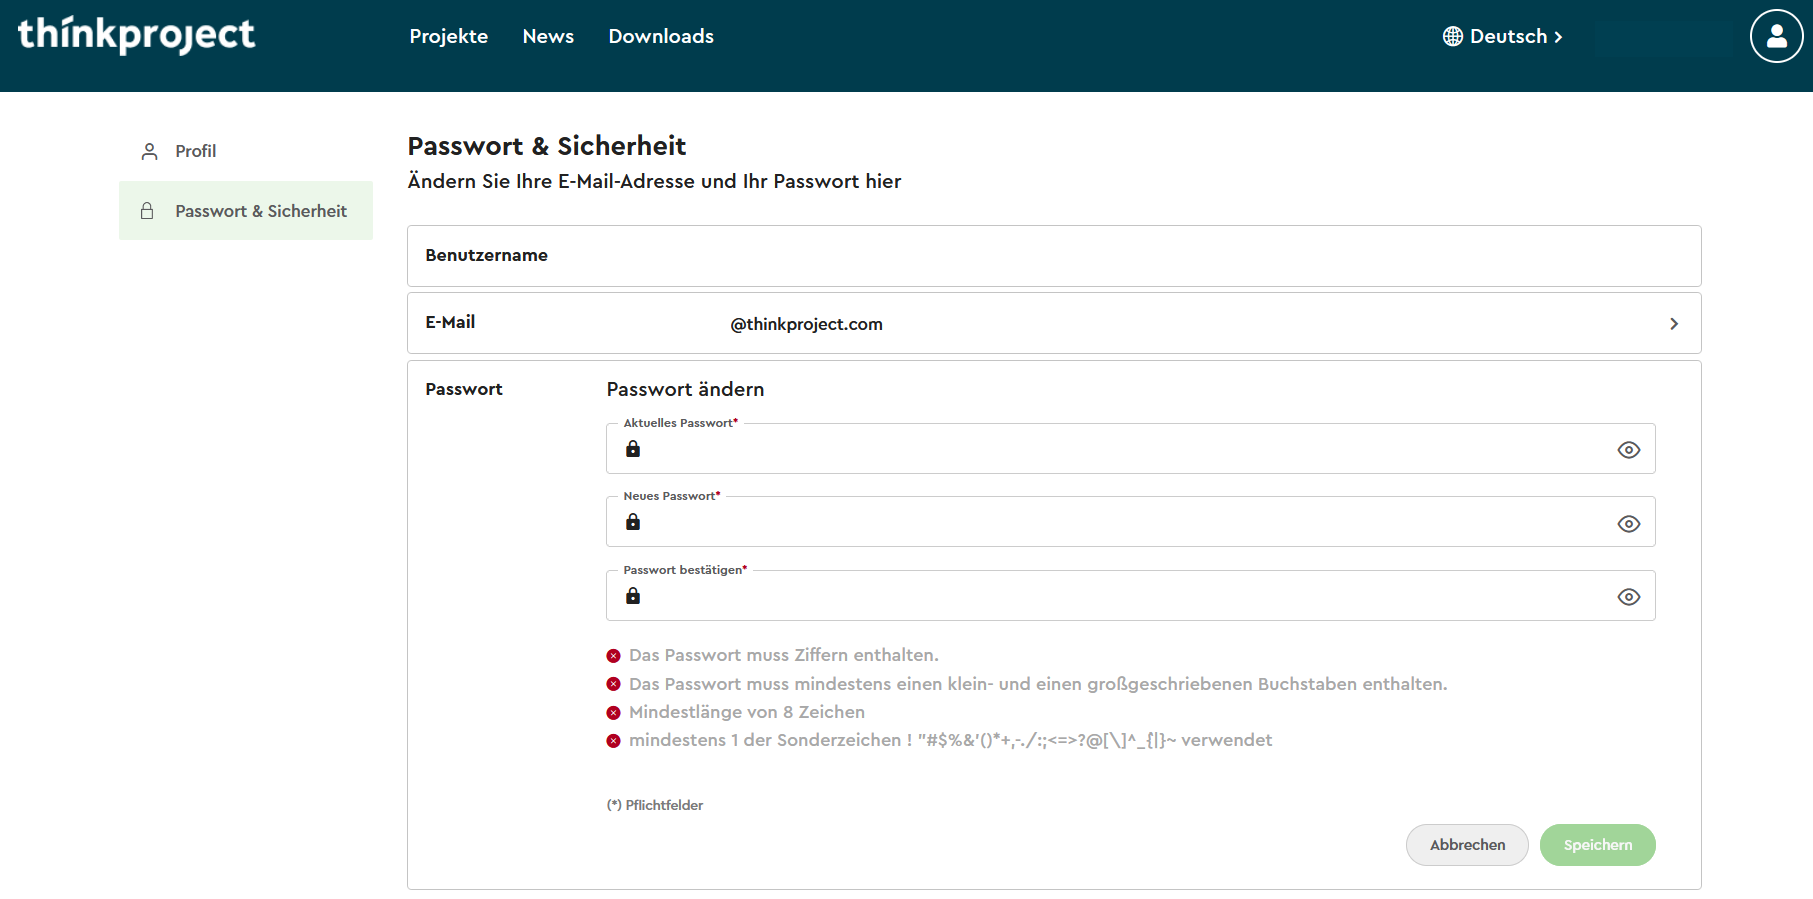Click the padlock icon beside Passwort & Sicherheit
The width and height of the screenshot is (1813, 899).
(147, 211)
